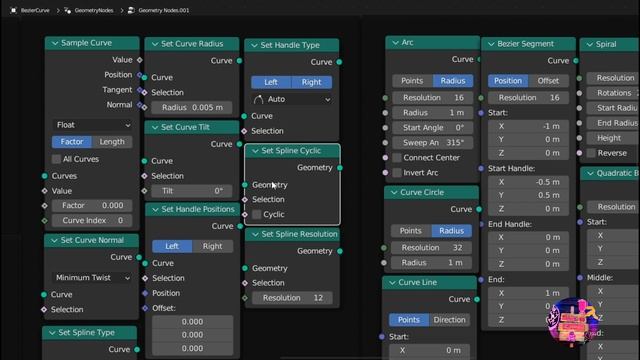Click Curve Circle Curve output socket

[479, 209]
